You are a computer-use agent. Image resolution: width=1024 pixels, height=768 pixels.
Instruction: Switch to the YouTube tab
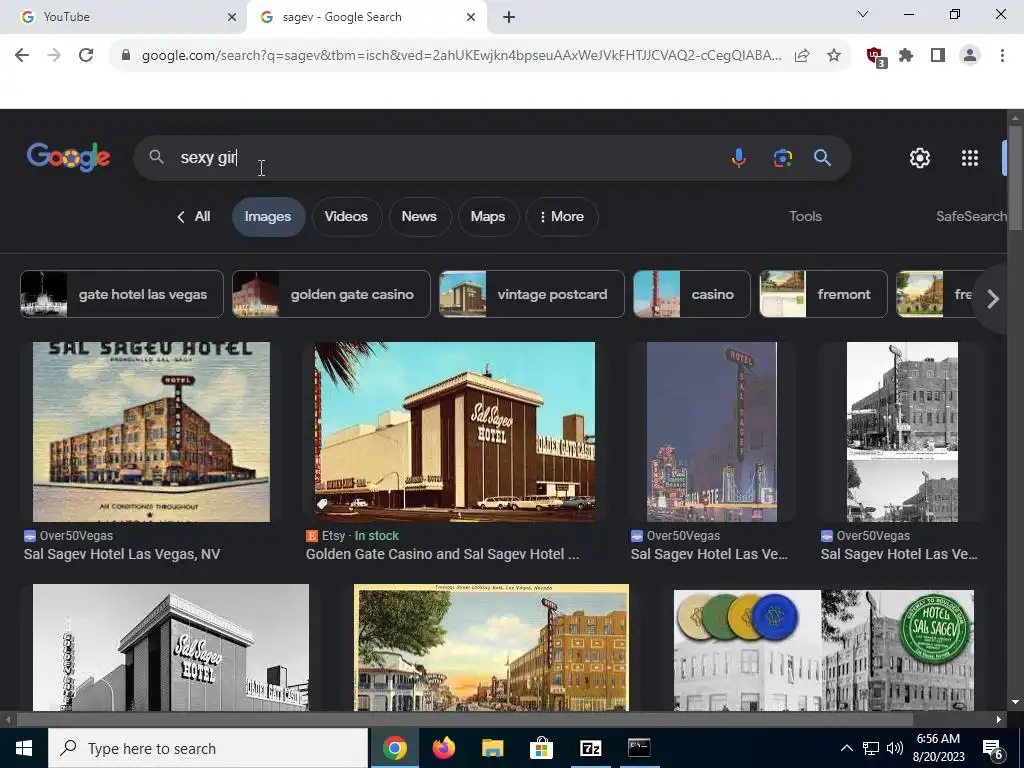pos(123,17)
